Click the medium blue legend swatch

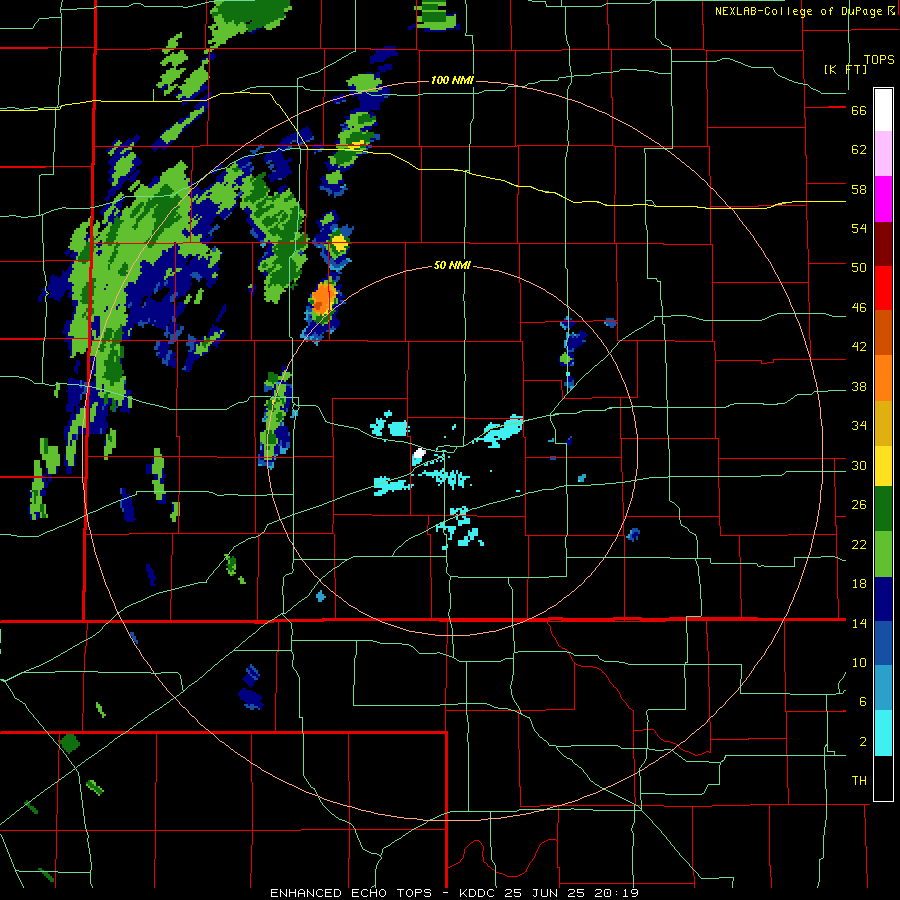(883, 643)
